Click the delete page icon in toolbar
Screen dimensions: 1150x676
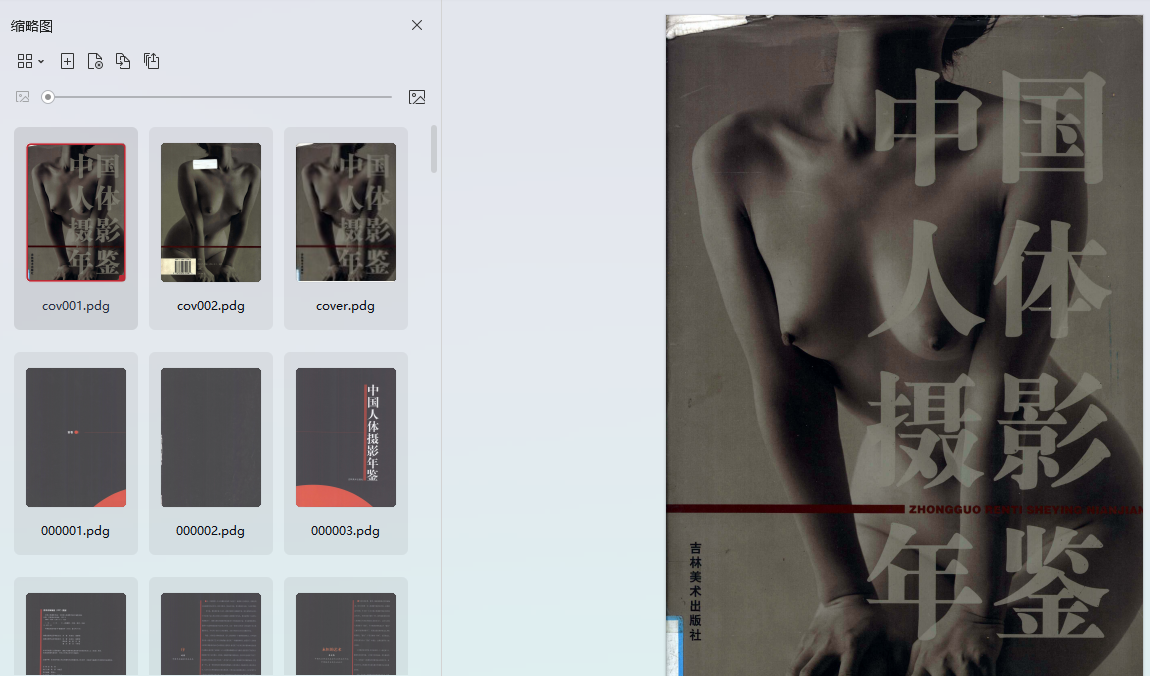coord(95,61)
